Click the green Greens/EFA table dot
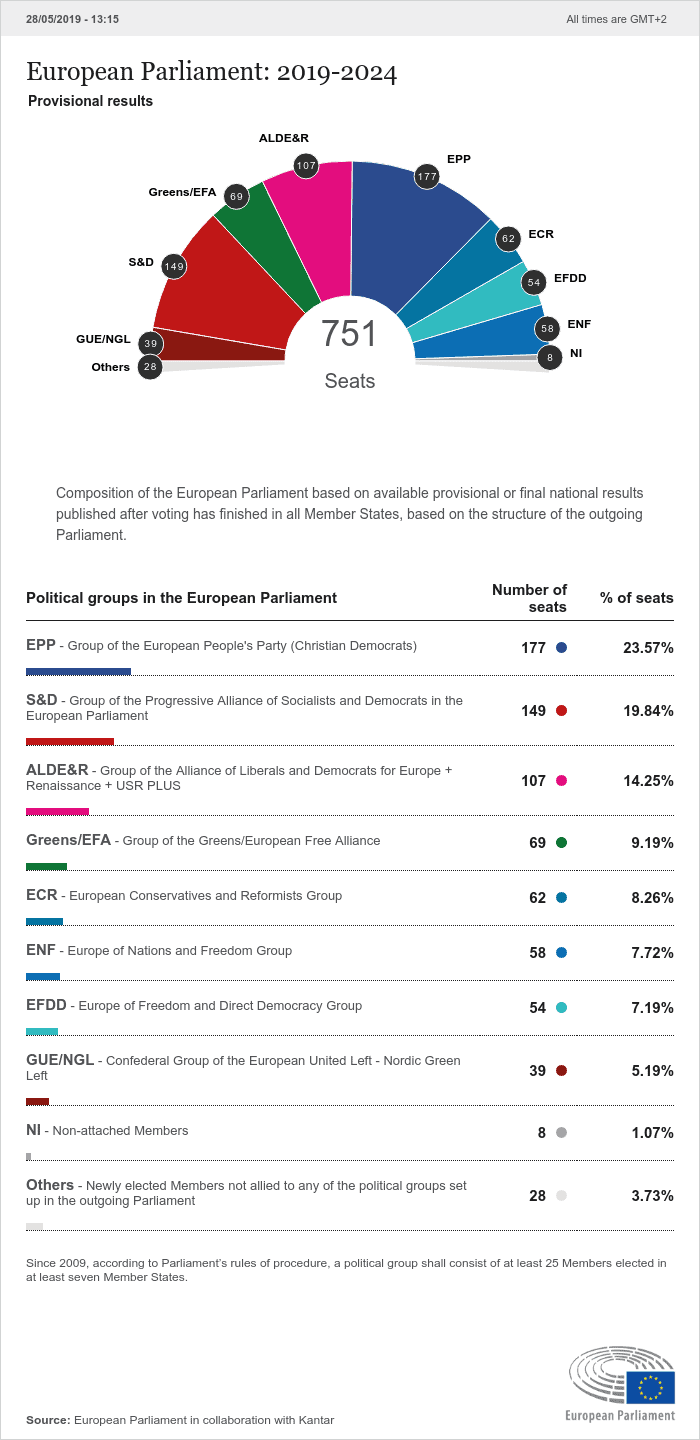 tap(561, 843)
